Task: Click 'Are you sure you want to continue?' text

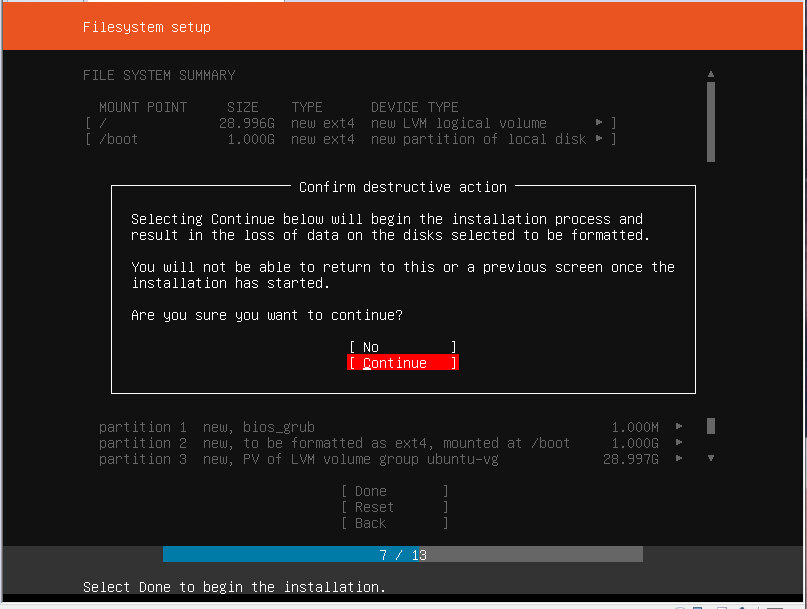Action: pos(267,315)
